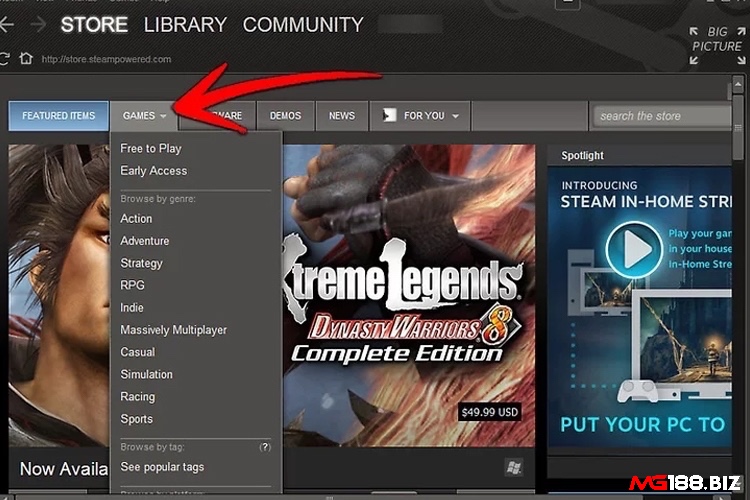The height and width of the screenshot is (500, 750).
Task: Choose Free to Play from menu
Action: (151, 148)
